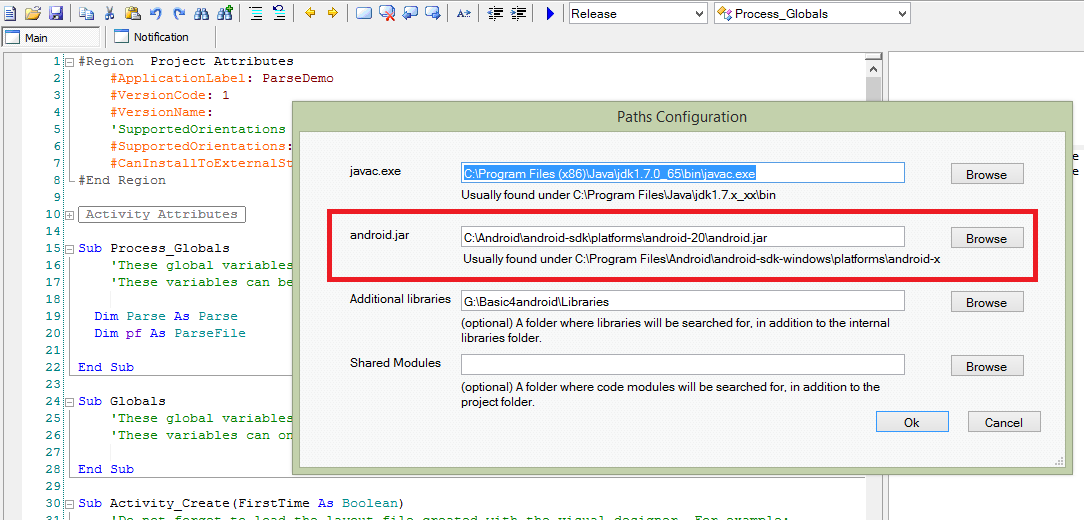
Task: Click the android.jar path field
Action: tap(682, 237)
